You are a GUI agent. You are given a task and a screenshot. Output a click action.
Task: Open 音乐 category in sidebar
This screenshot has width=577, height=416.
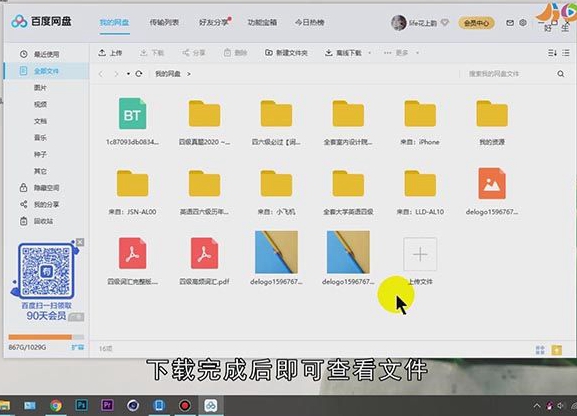tap(40, 138)
